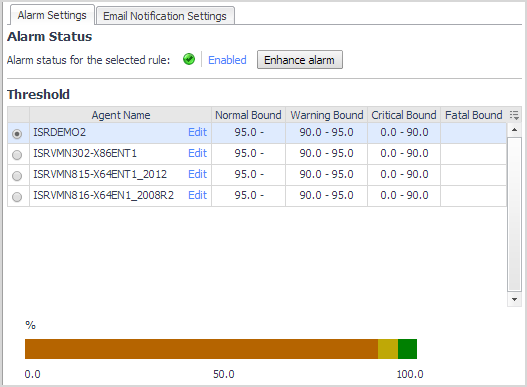Open the Email Notification Settings tab
Screen dimensions: 527x387
165,16
